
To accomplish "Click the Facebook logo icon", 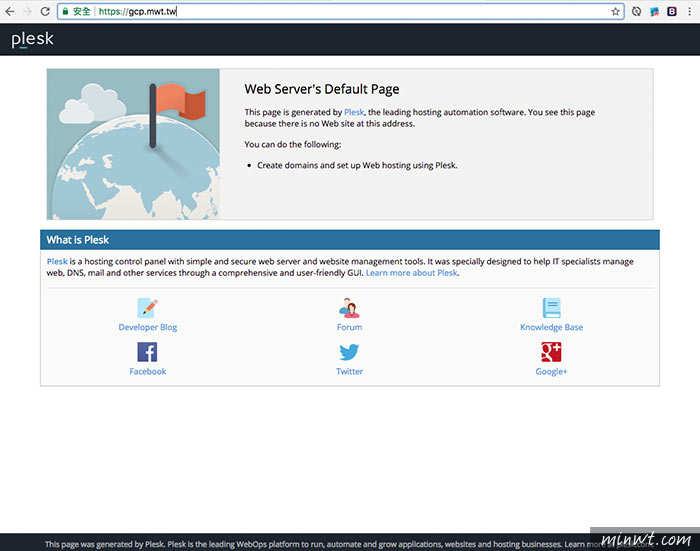I will tap(147, 352).
